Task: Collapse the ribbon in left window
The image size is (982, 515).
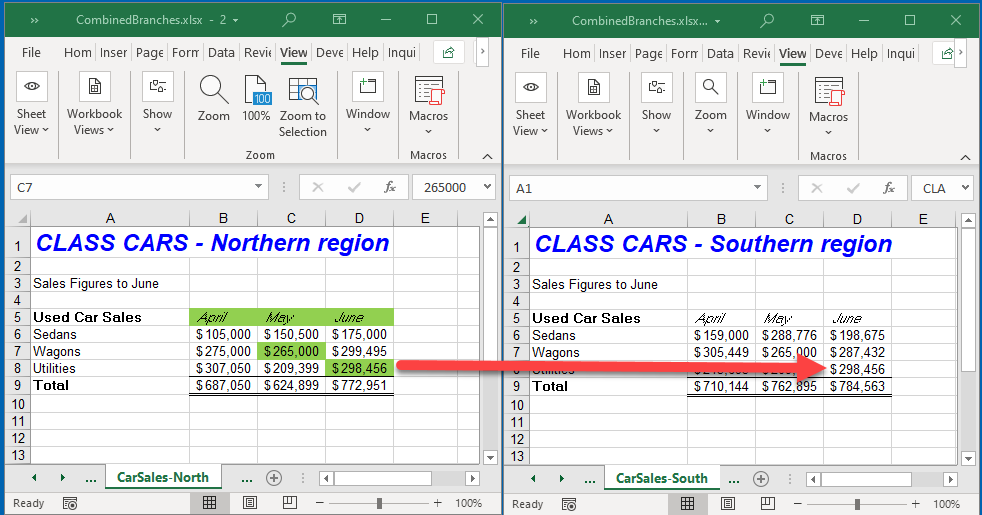Action: tap(487, 156)
